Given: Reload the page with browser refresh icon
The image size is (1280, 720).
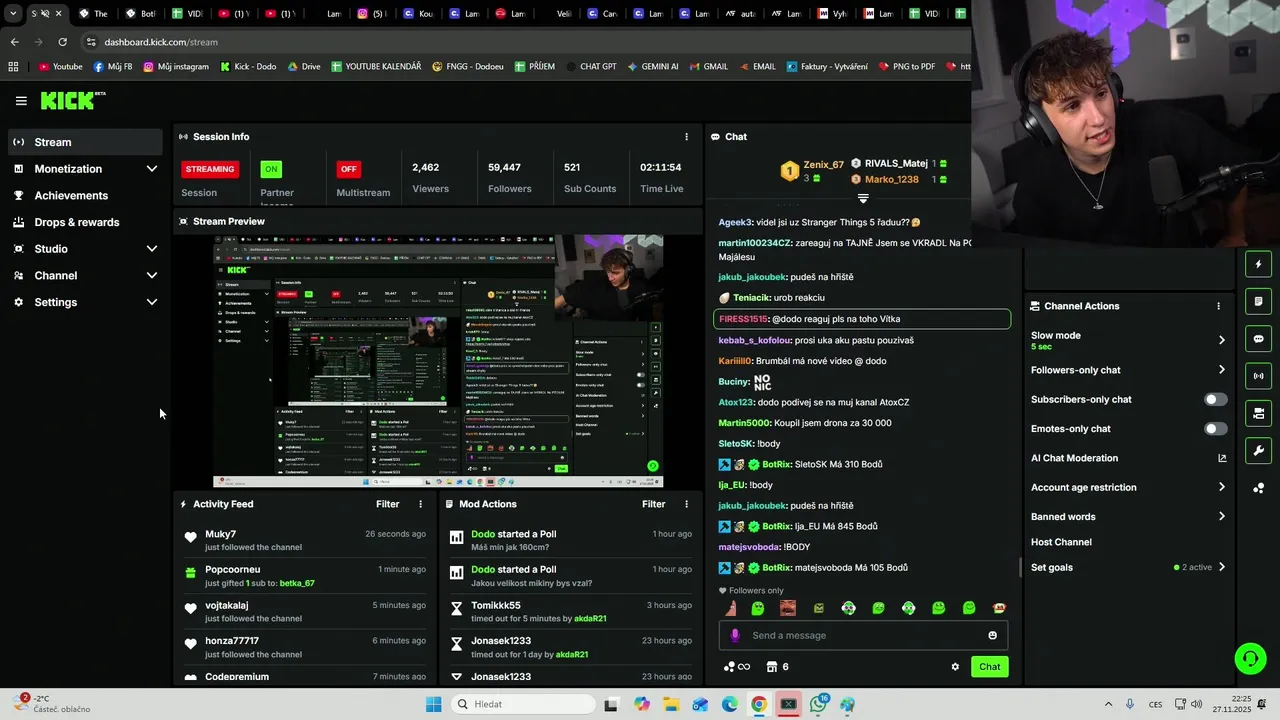Looking at the screenshot, I should pyautogui.click(x=62, y=42).
